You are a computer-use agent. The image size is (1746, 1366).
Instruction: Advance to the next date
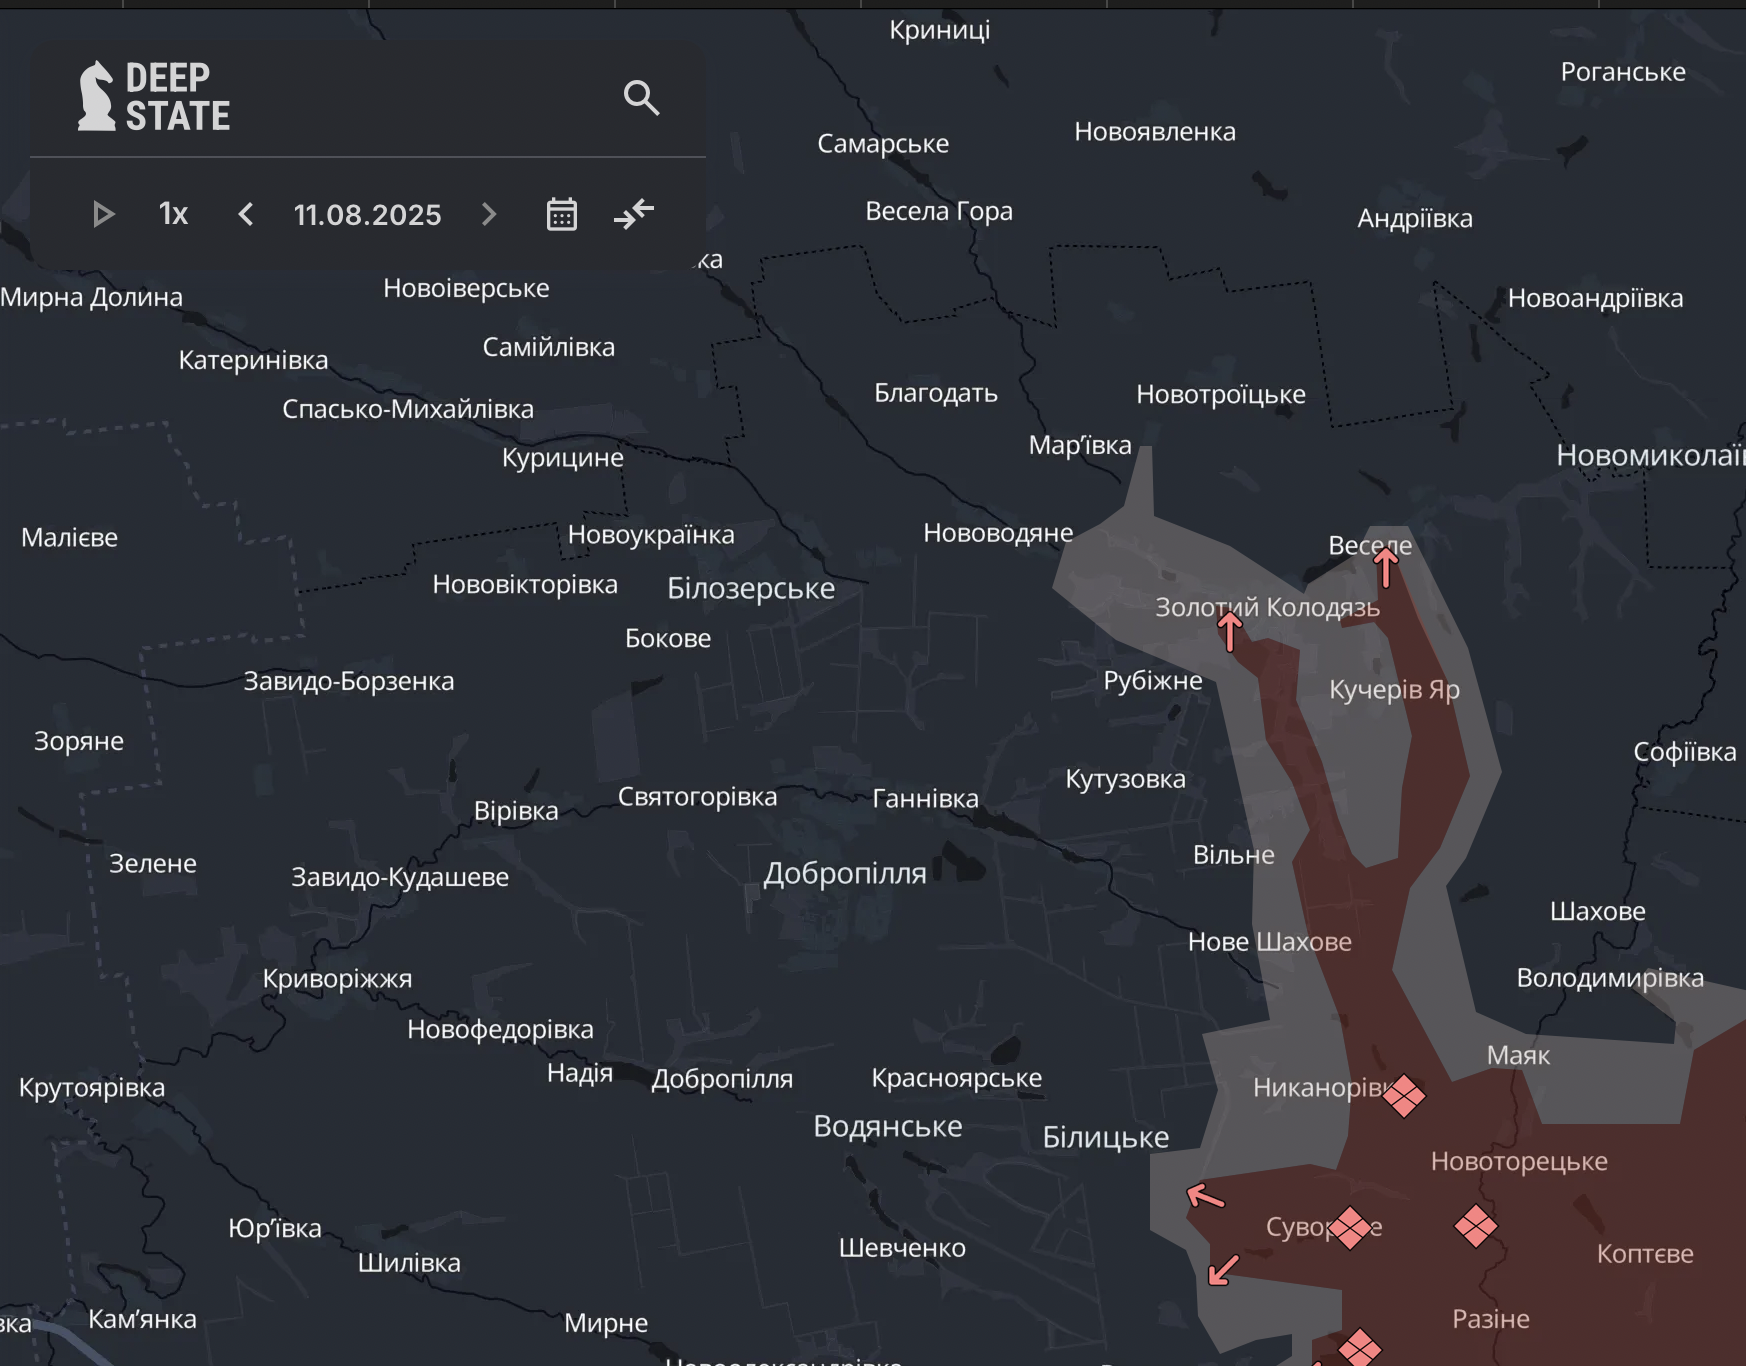point(489,214)
